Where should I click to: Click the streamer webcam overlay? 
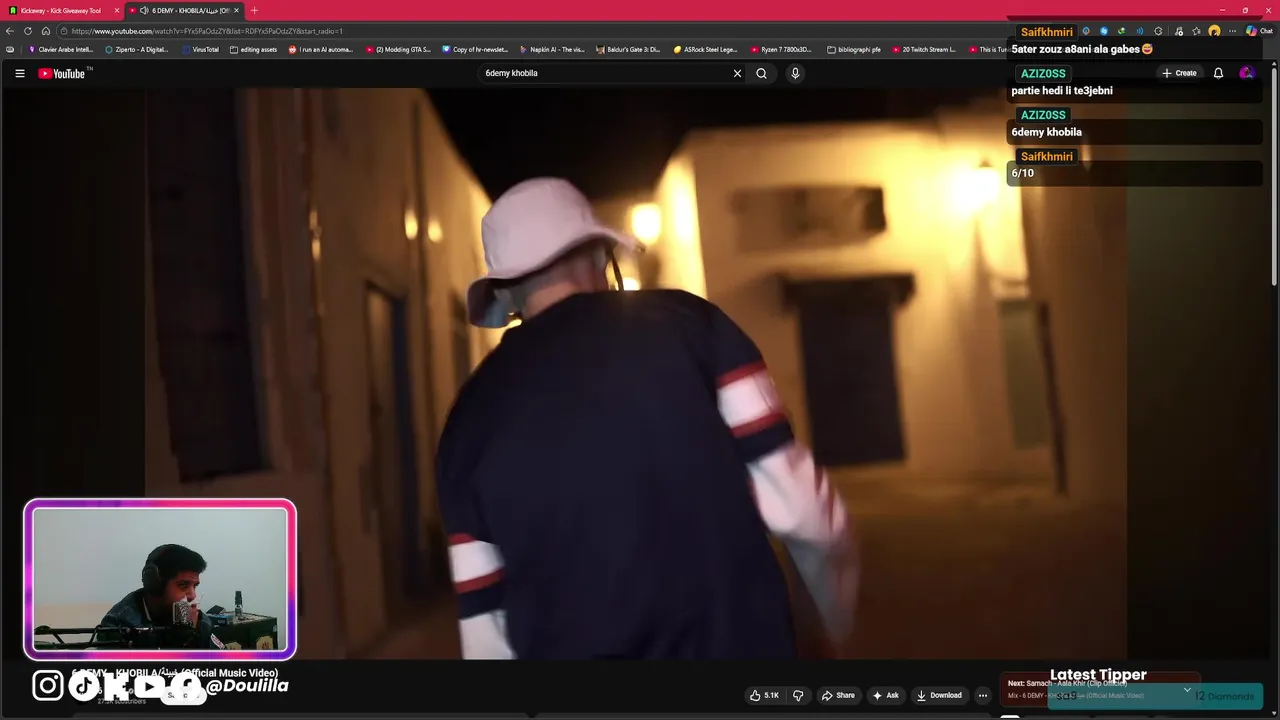coord(160,580)
